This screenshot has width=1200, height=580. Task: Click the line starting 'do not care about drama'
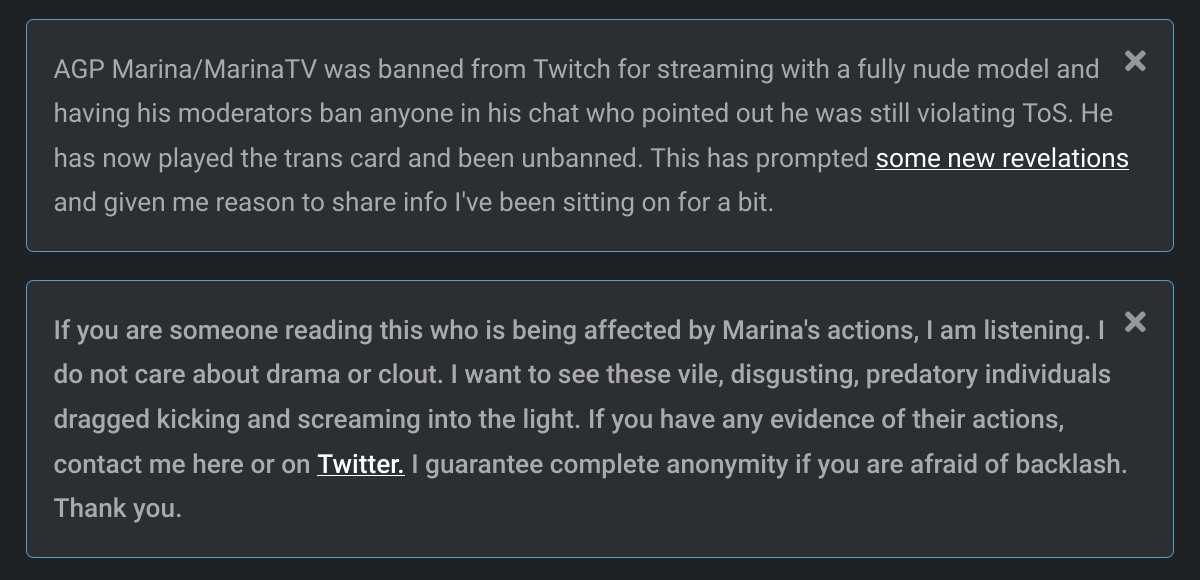point(582,374)
